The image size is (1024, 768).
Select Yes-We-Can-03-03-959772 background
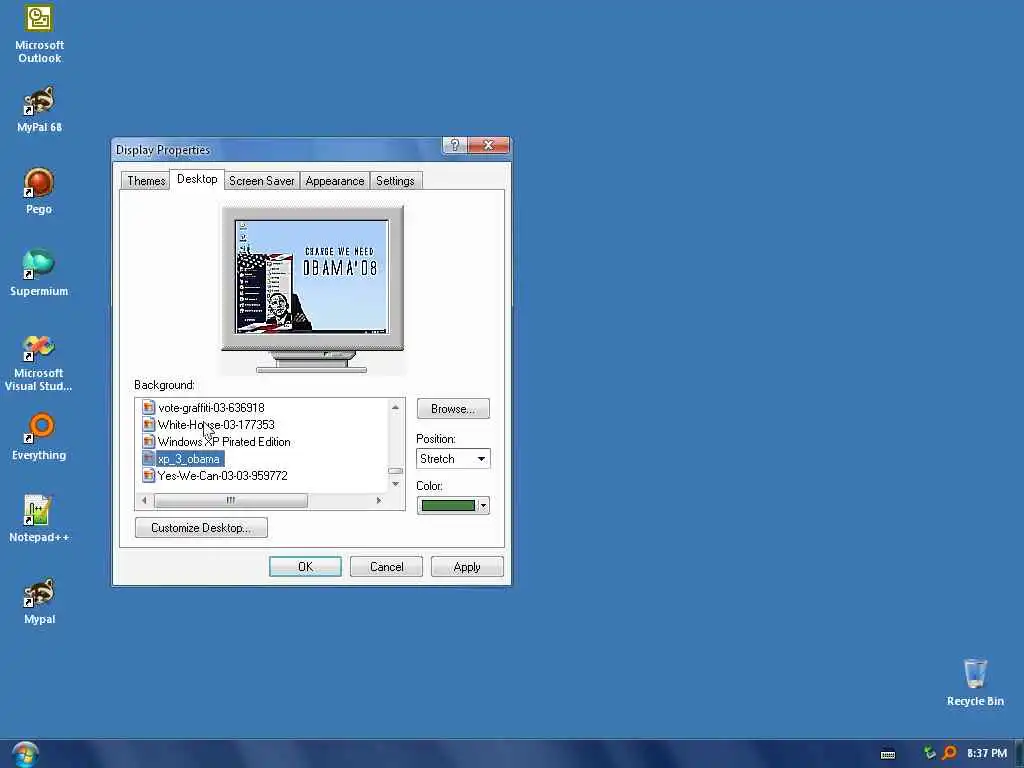point(222,475)
